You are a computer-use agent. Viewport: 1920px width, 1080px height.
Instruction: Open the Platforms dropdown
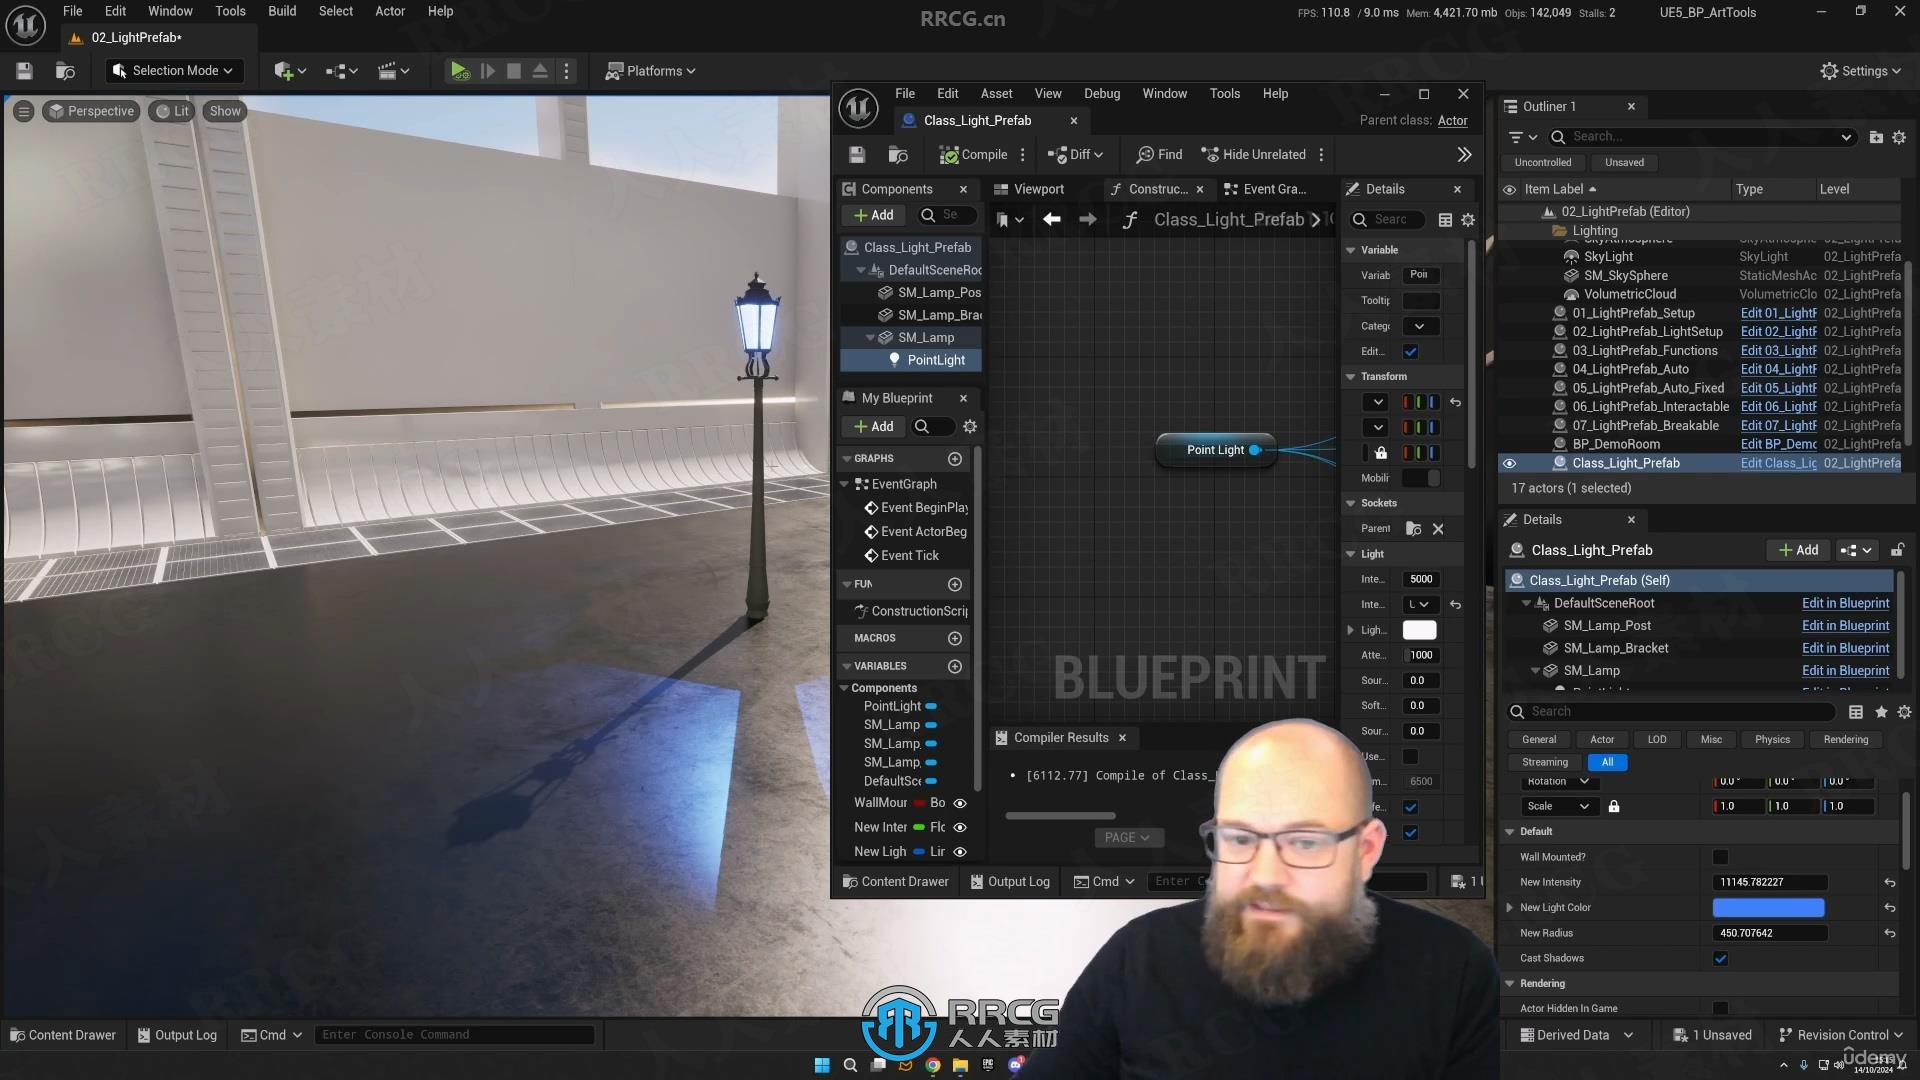tap(650, 71)
